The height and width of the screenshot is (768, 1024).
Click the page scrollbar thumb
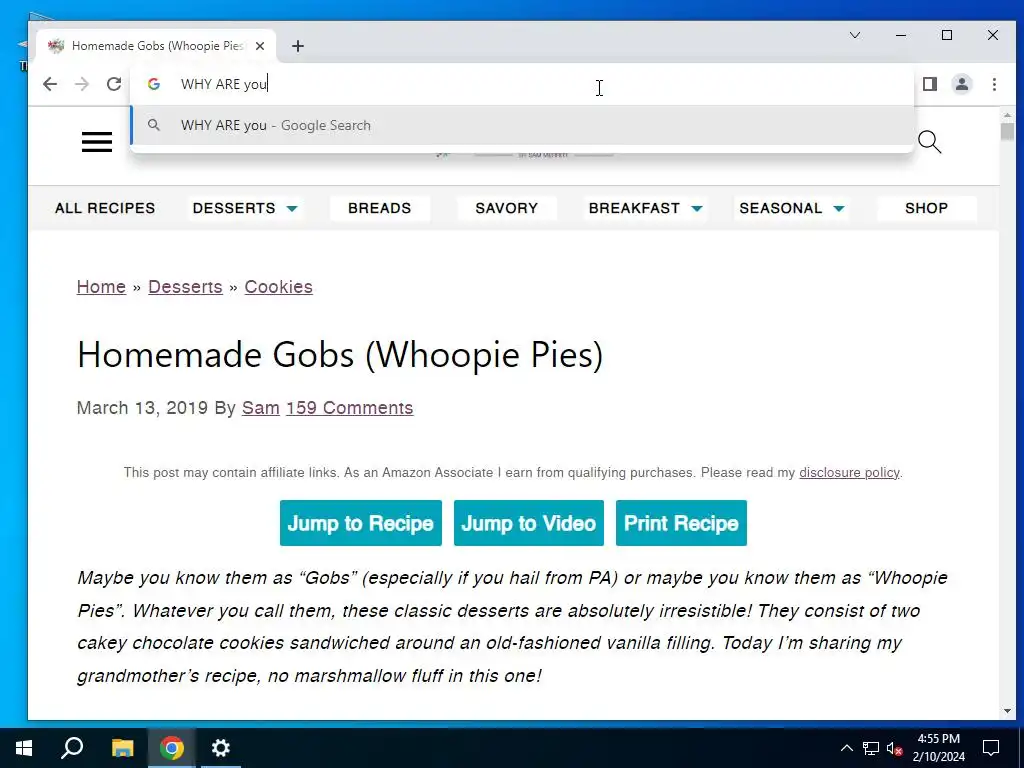1007,131
